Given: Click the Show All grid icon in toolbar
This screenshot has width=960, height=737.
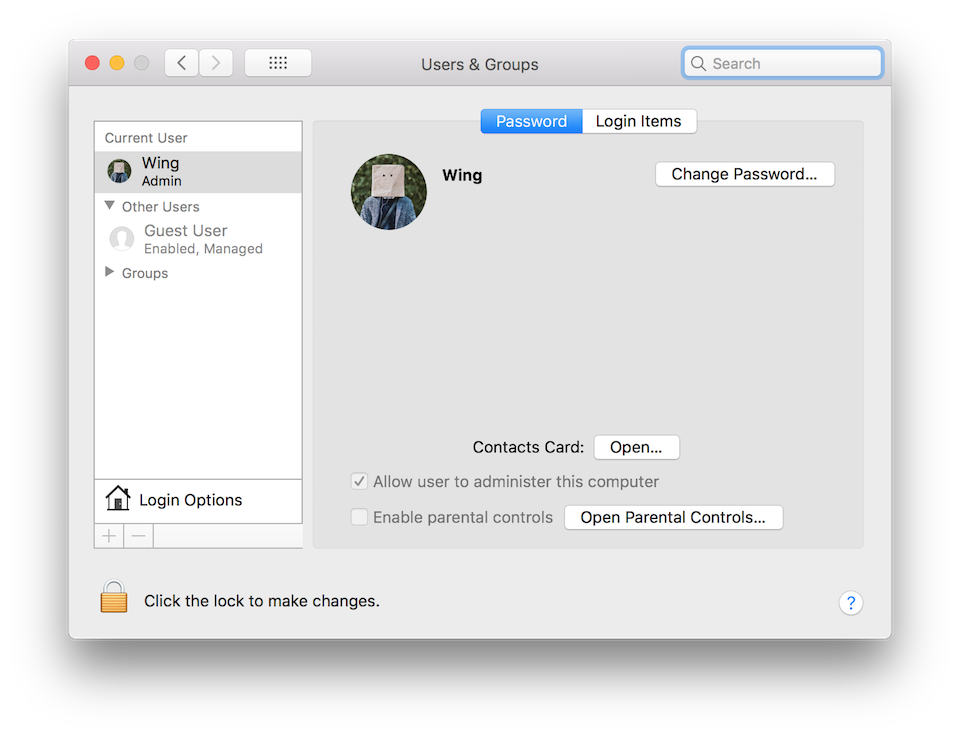Looking at the screenshot, I should point(277,62).
